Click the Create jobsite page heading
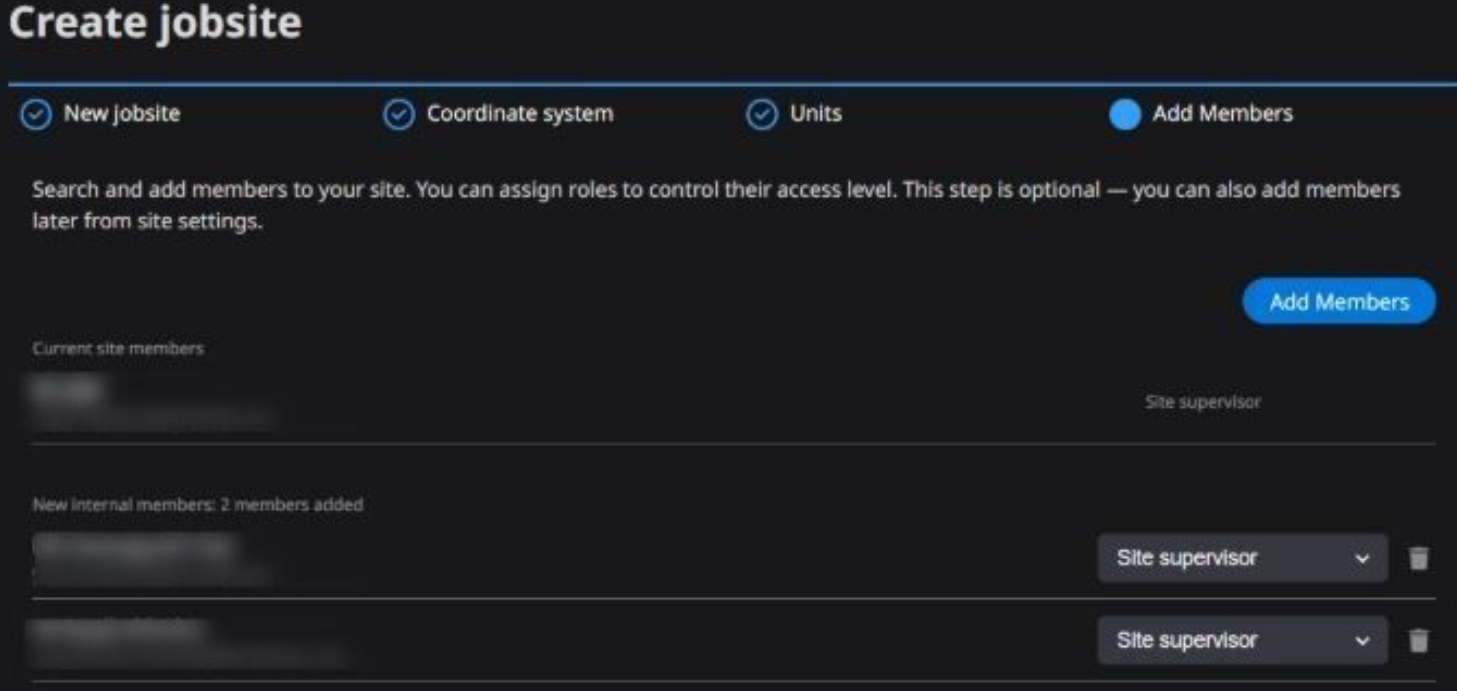1457x691 pixels. tap(155, 24)
